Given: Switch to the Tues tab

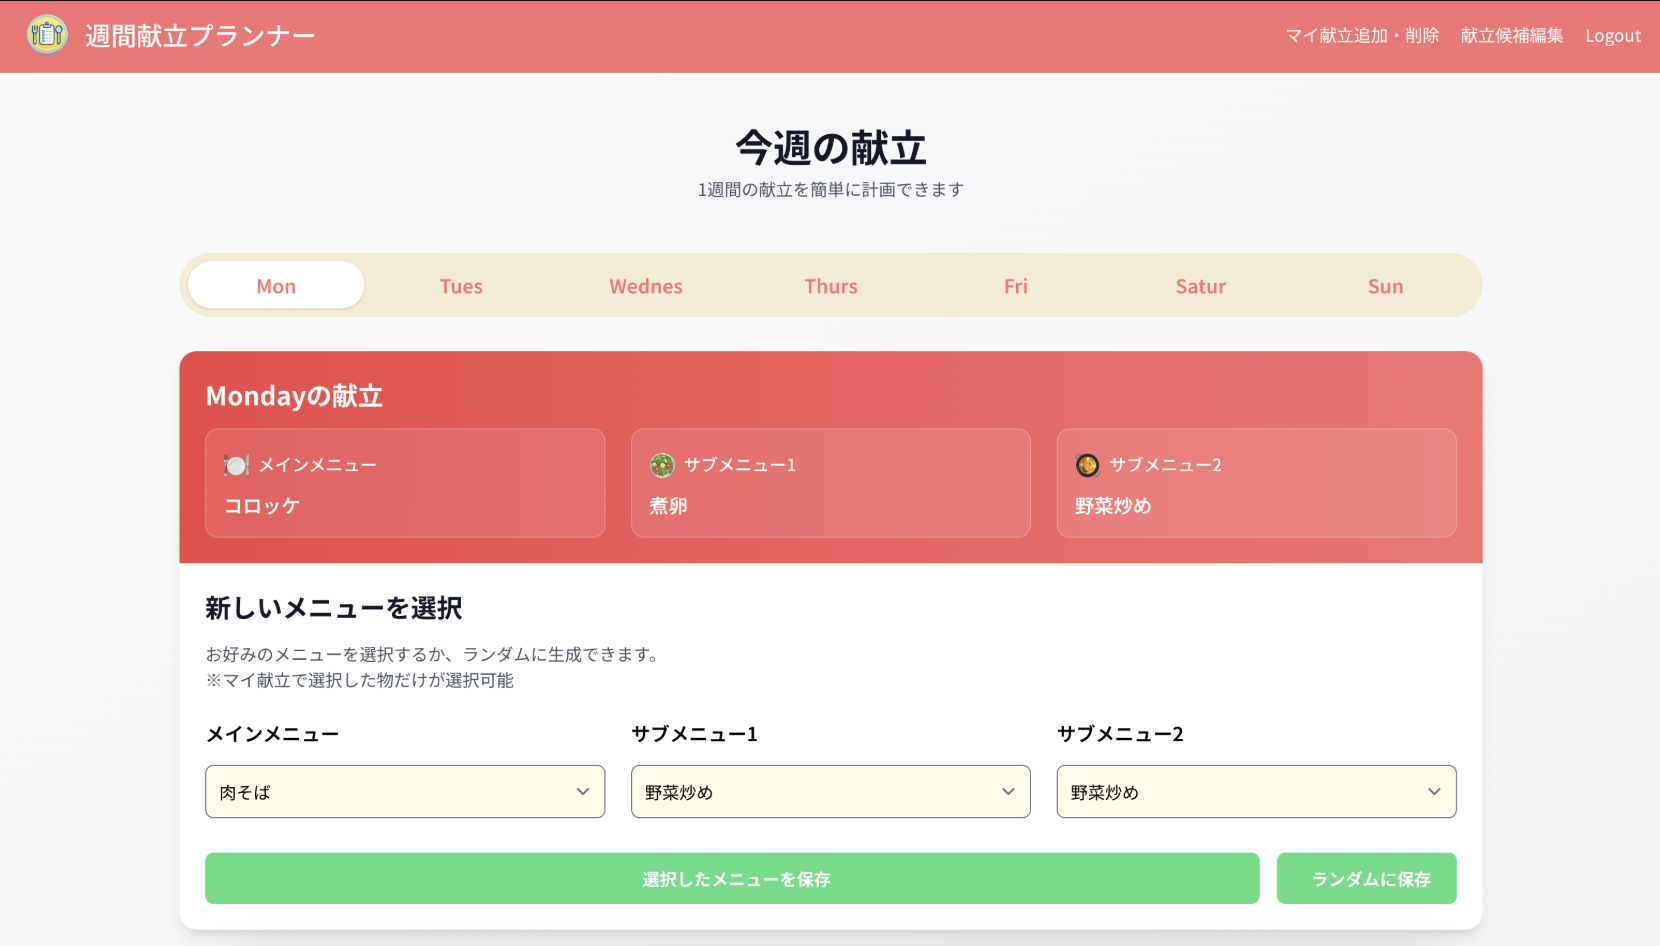Looking at the screenshot, I should [x=461, y=286].
